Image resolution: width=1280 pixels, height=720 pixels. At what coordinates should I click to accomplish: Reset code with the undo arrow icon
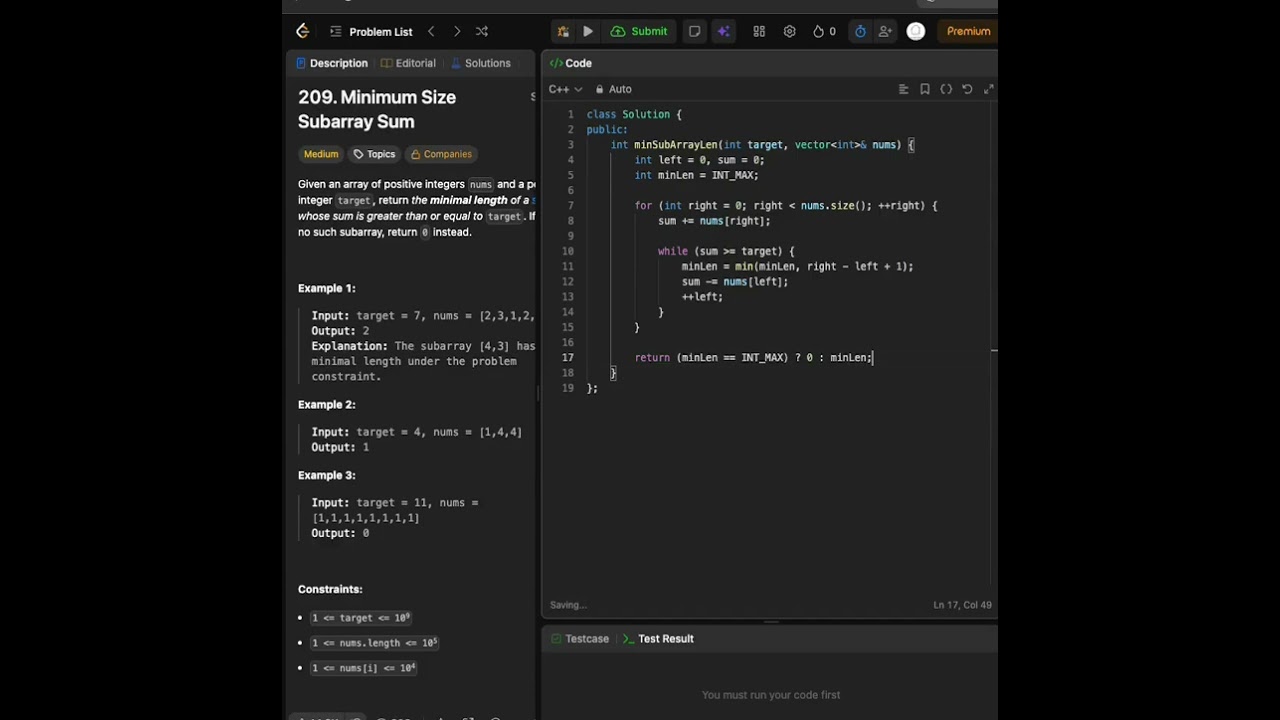pyautogui.click(x=967, y=89)
